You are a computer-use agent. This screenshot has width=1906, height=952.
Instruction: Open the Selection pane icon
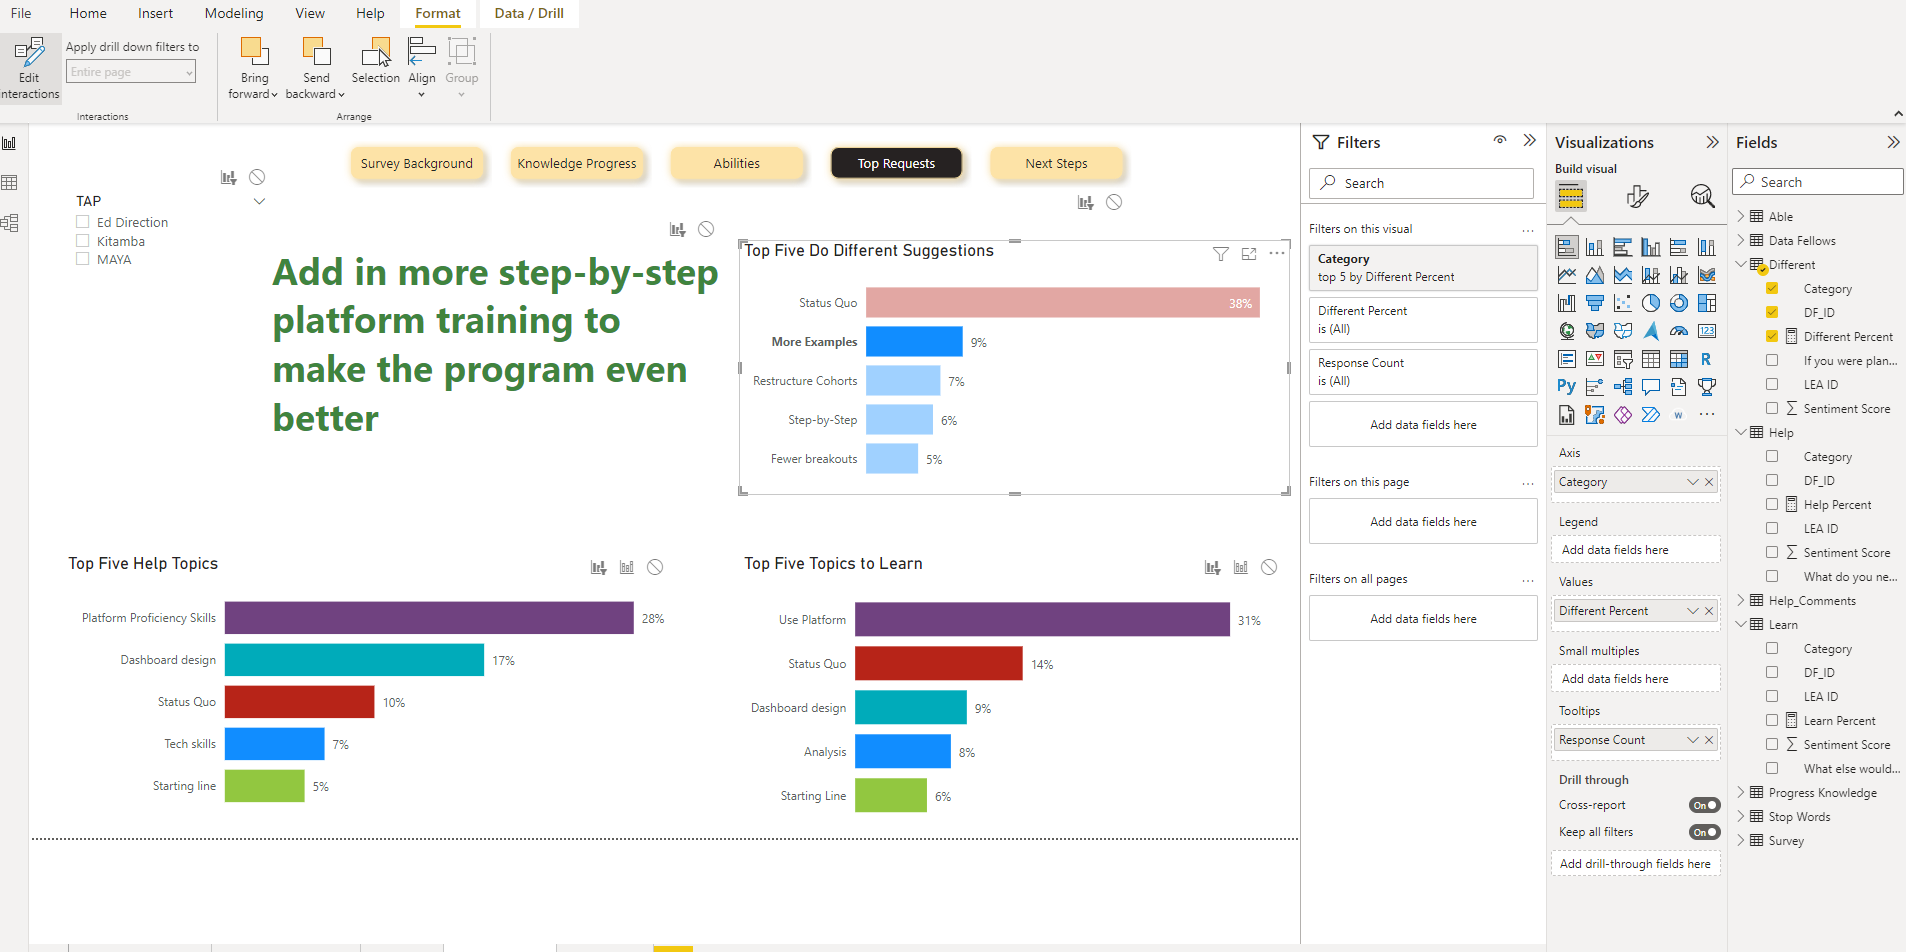point(376,51)
